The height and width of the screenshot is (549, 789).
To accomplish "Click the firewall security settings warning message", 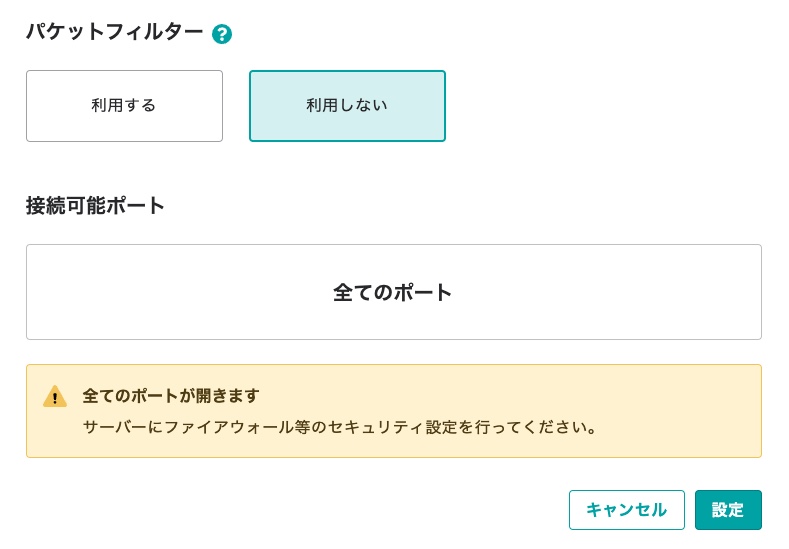I will pos(340,427).
